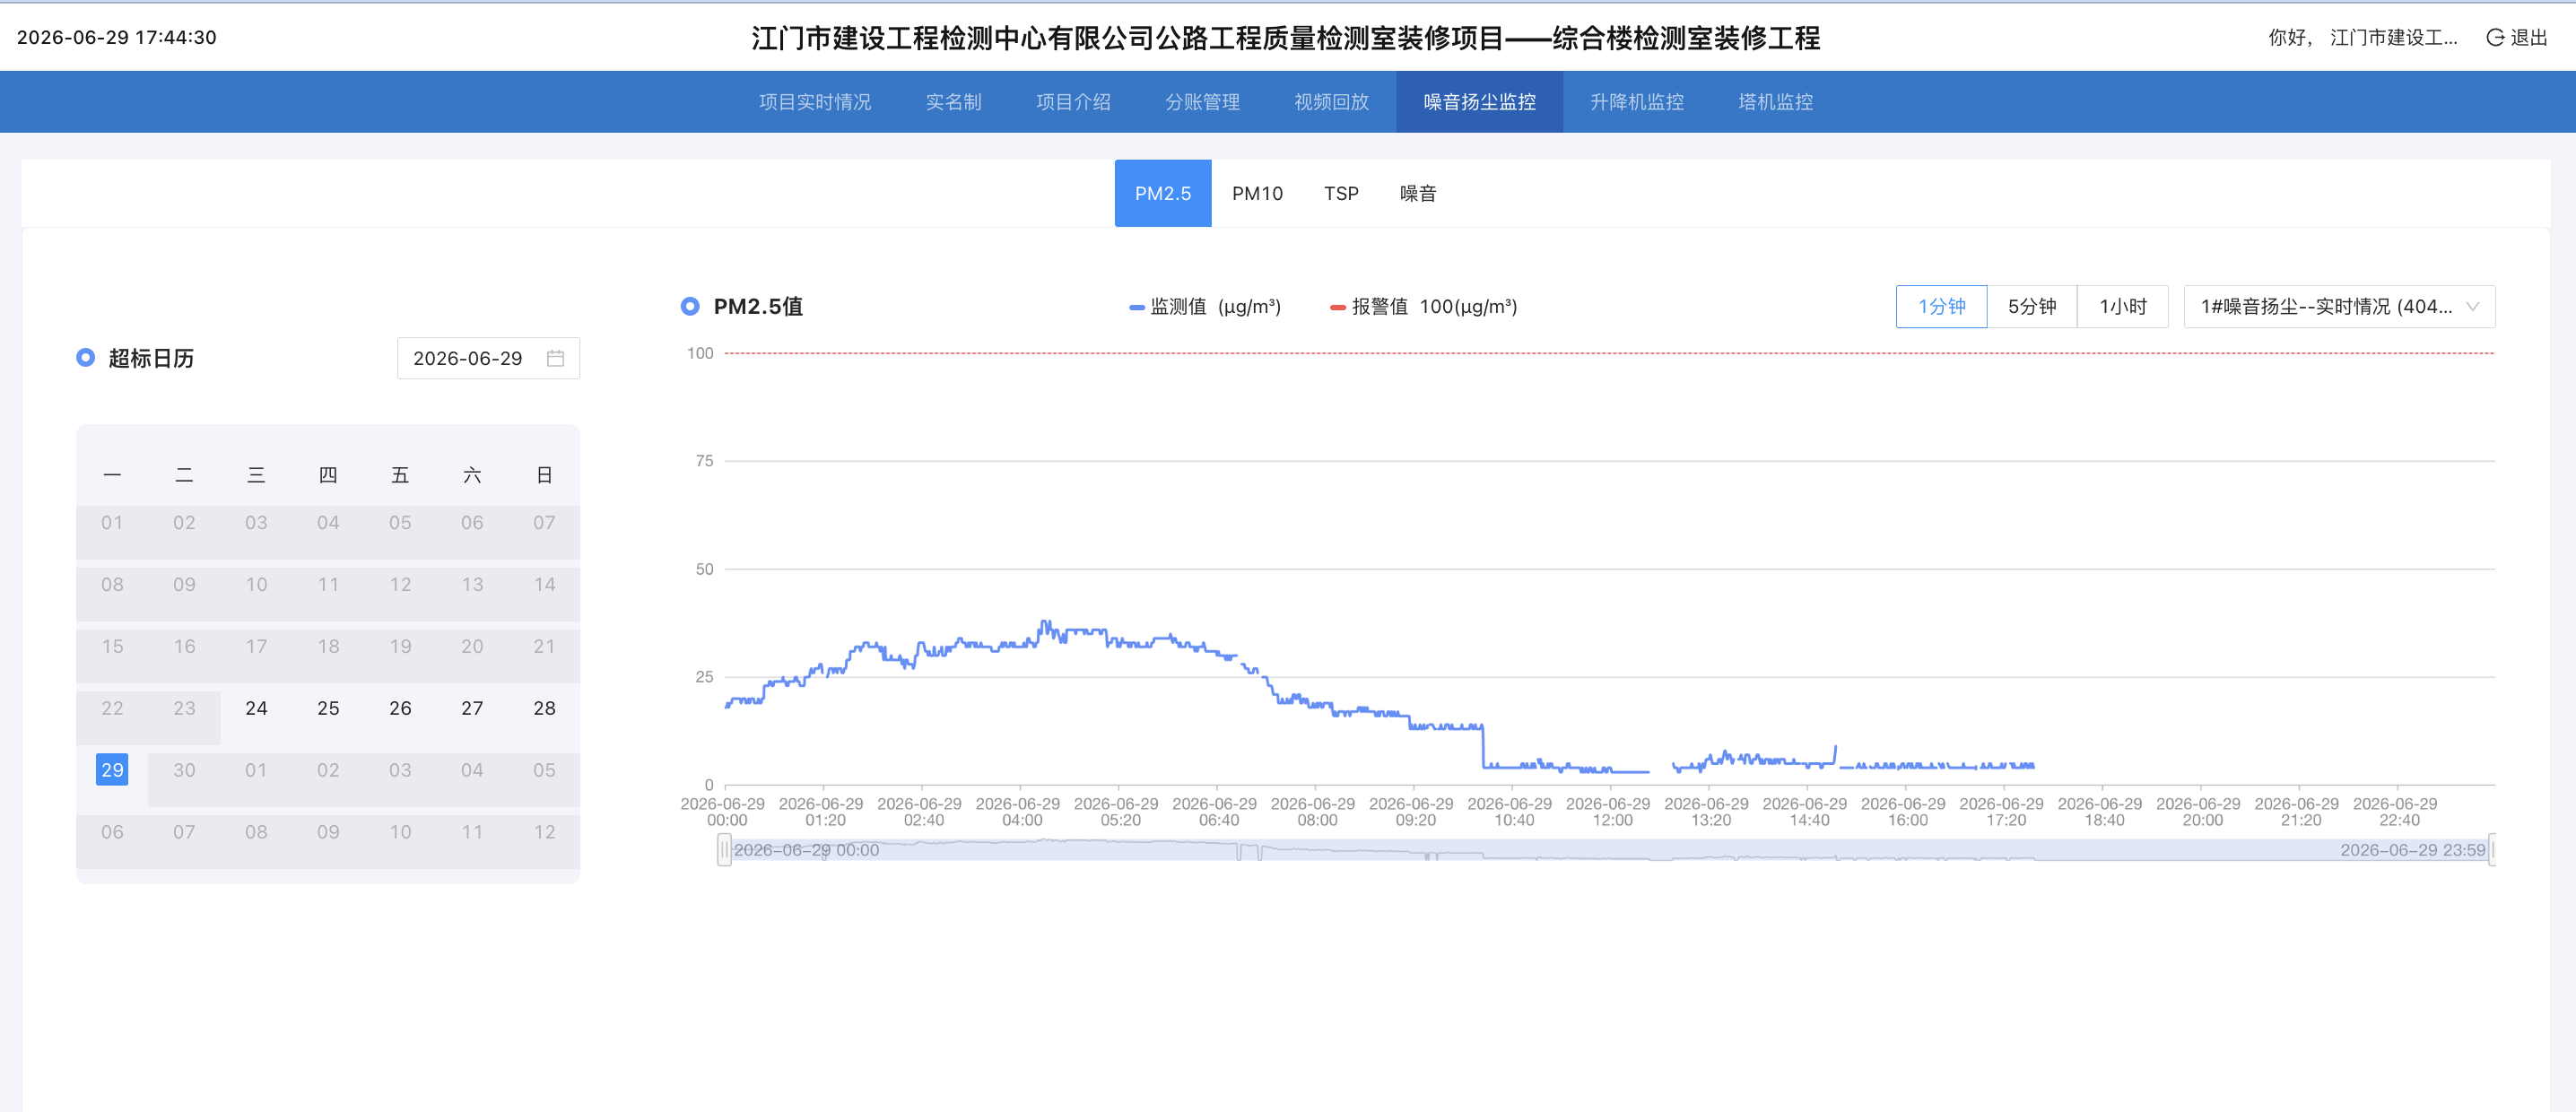Select calendar day 28
The image size is (2576, 1112).
tap(544, 708)
